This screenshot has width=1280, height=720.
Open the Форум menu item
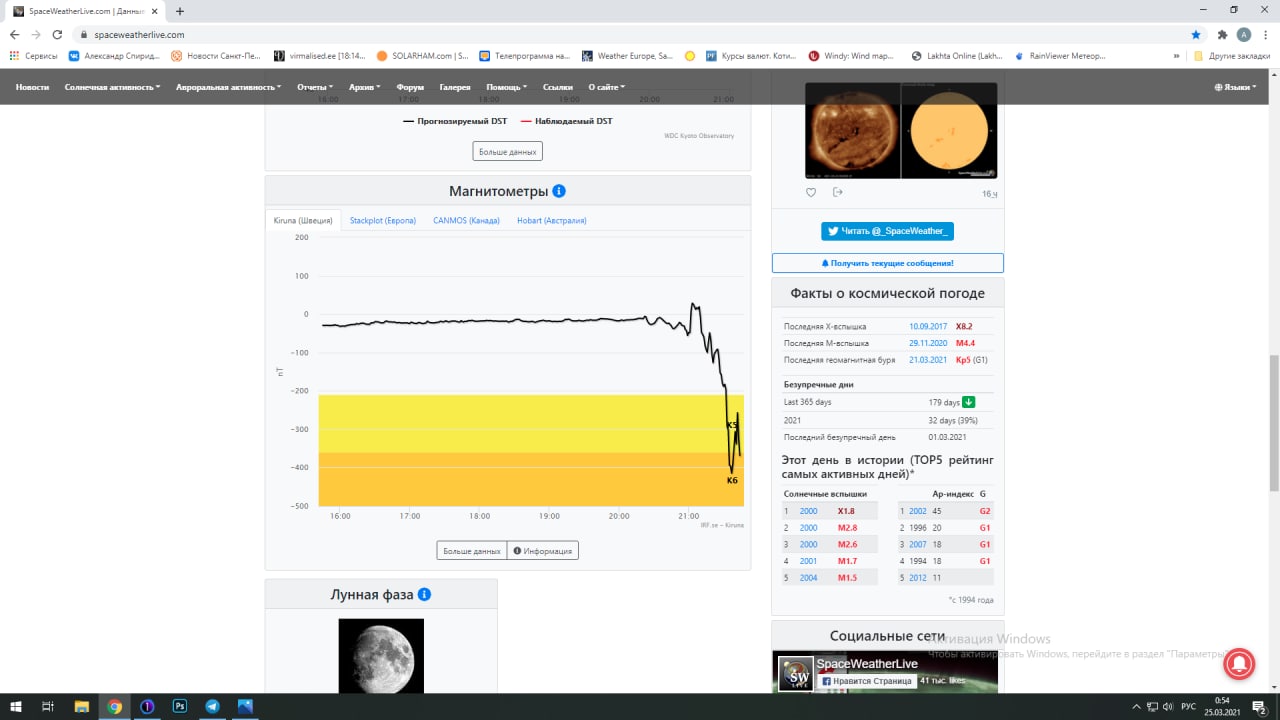(x=410, y=87)
